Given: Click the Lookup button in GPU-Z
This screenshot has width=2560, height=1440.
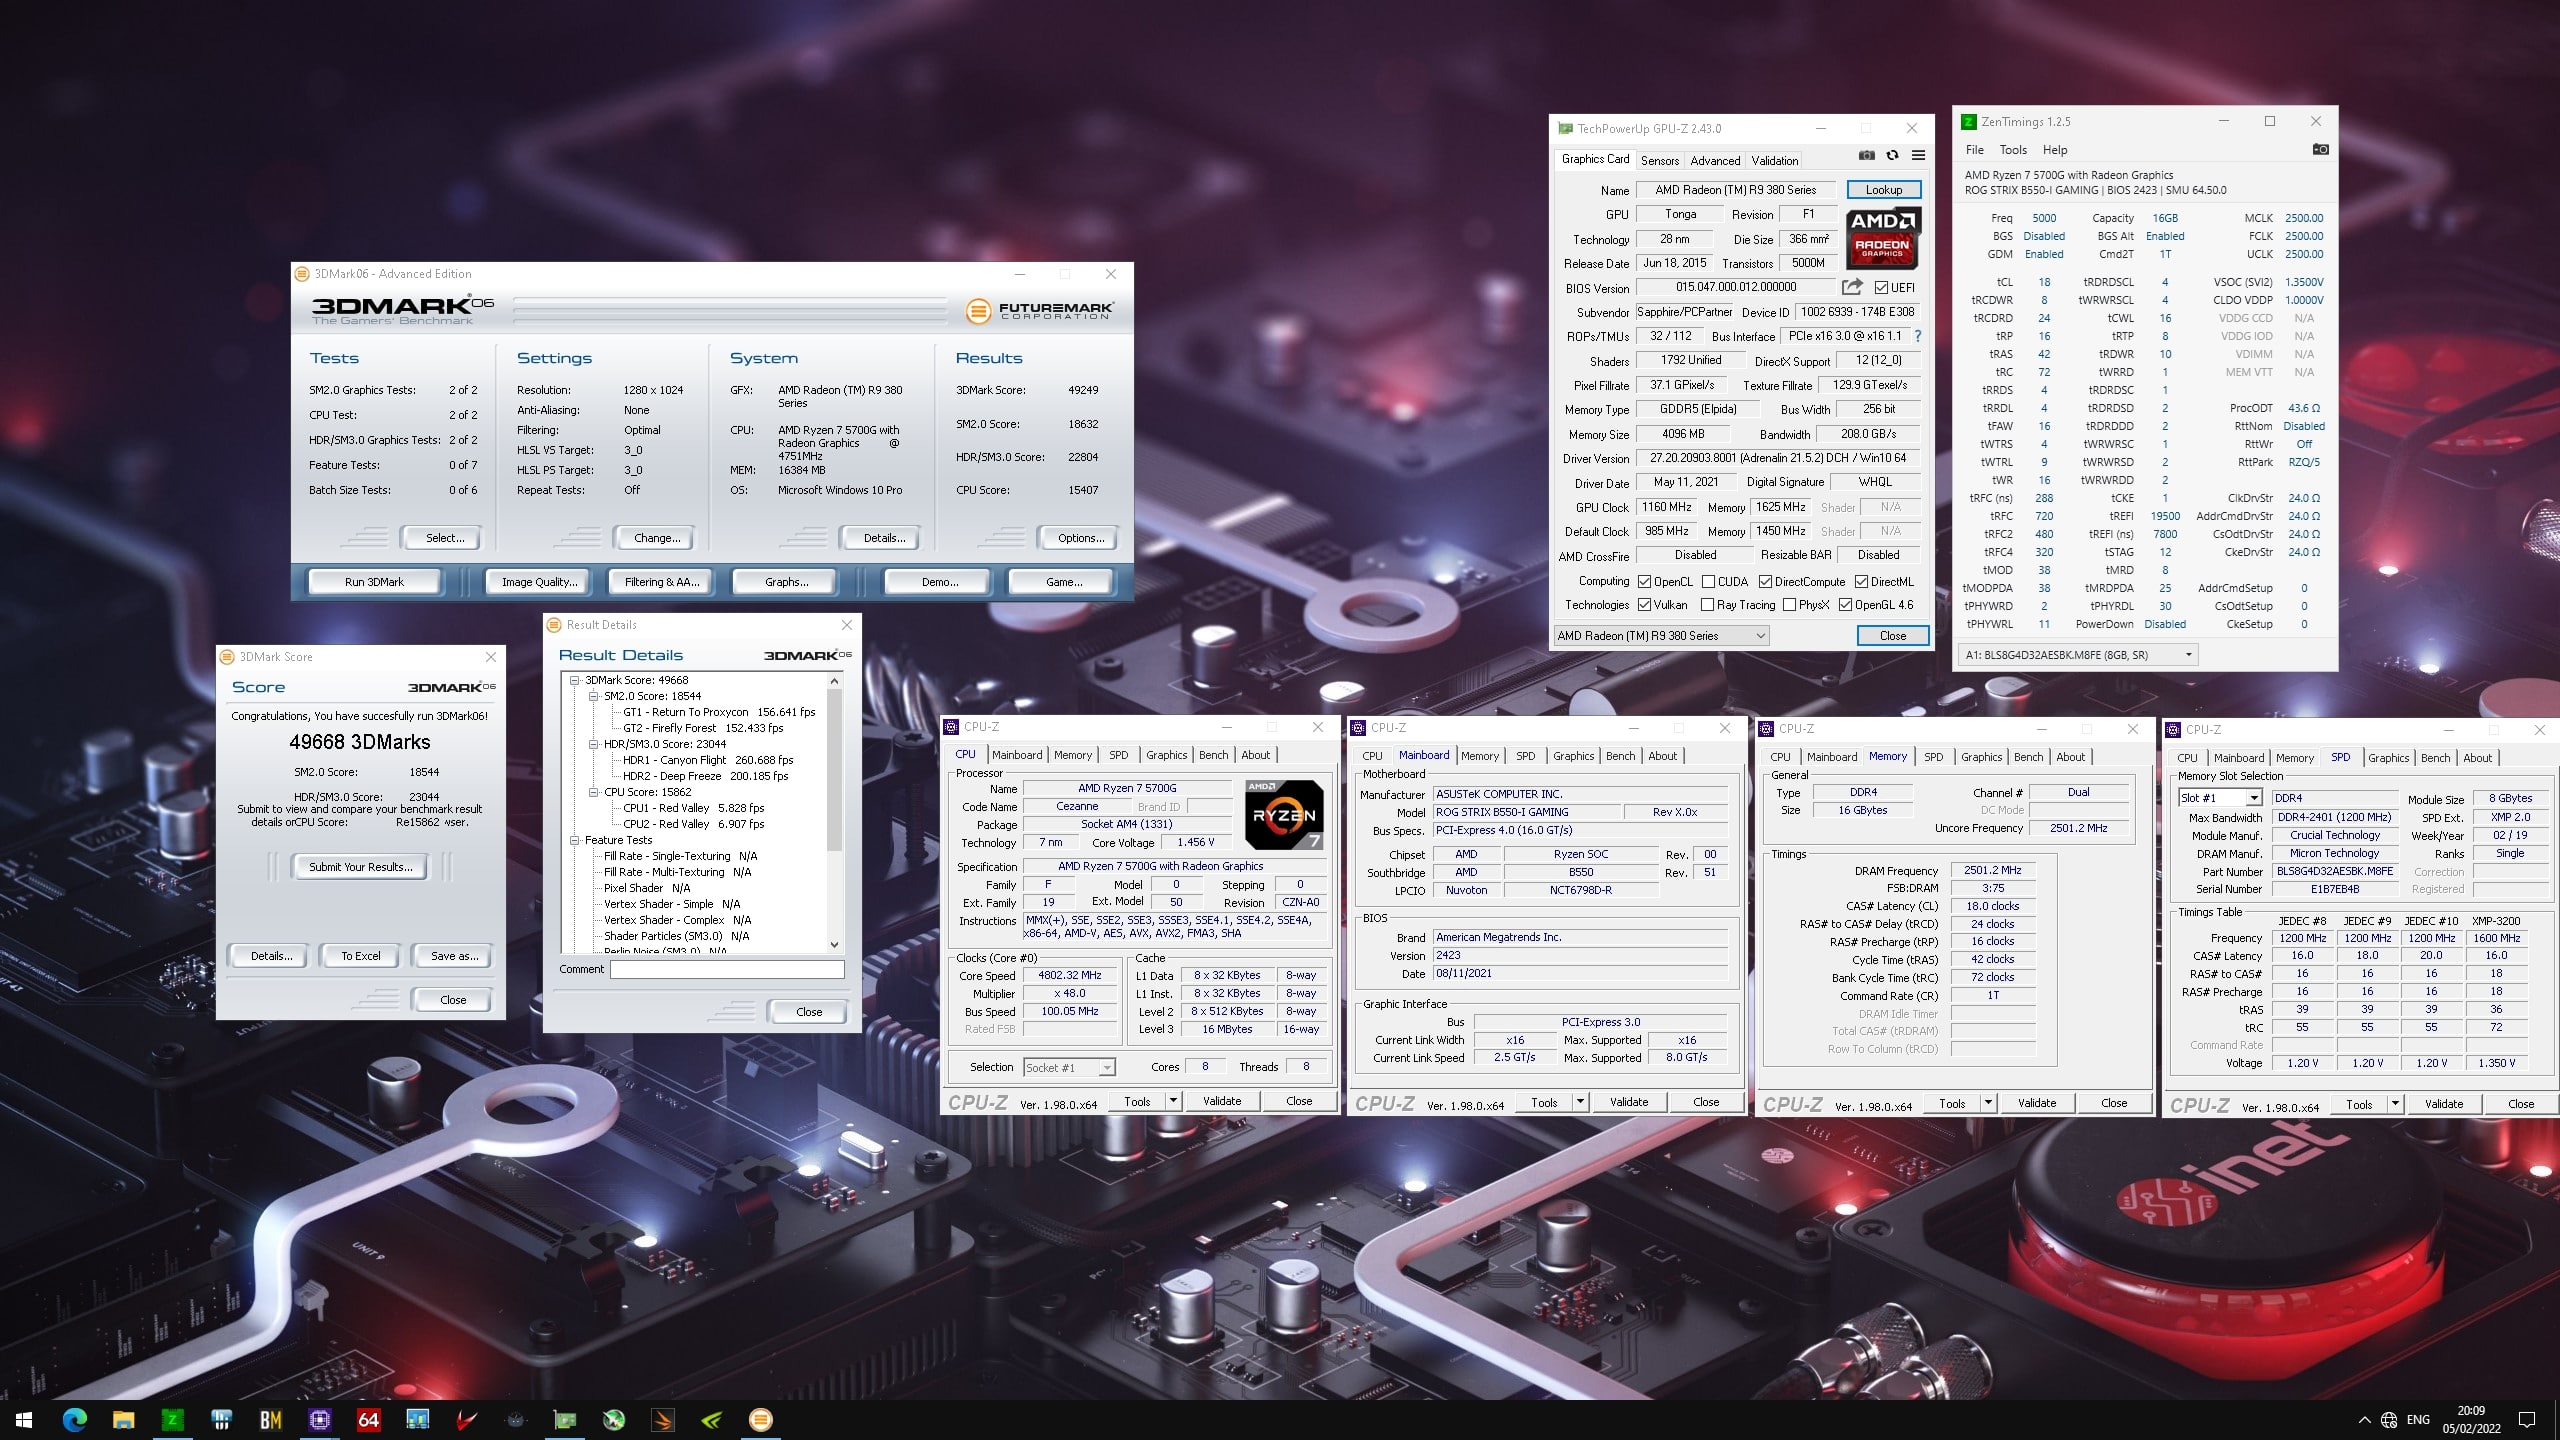Looking at the screenshot, I should [x=1883, y=190].
